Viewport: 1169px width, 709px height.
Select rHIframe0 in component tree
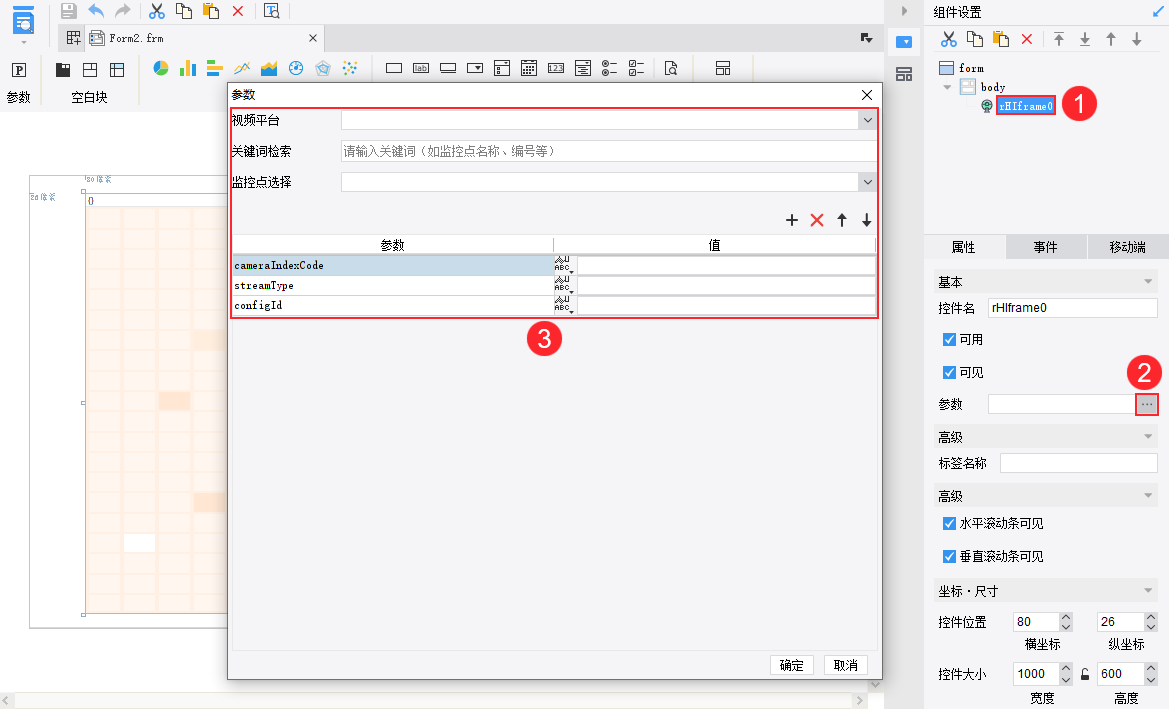pos(1026,106)
